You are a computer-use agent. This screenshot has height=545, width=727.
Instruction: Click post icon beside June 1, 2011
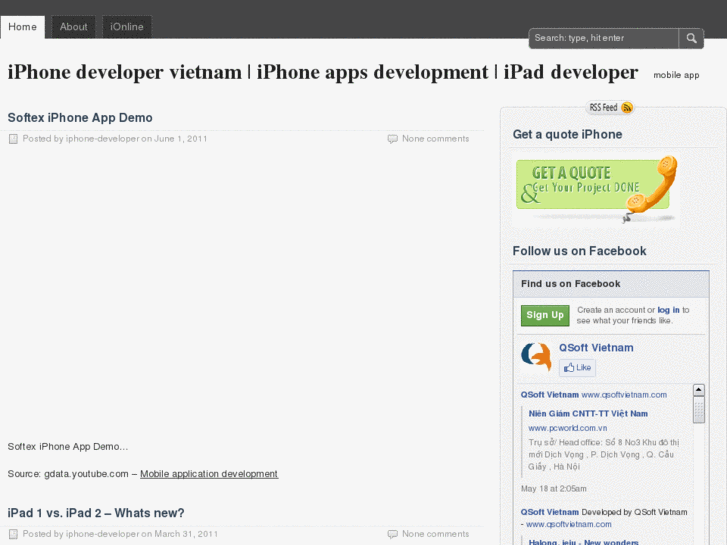13,139
